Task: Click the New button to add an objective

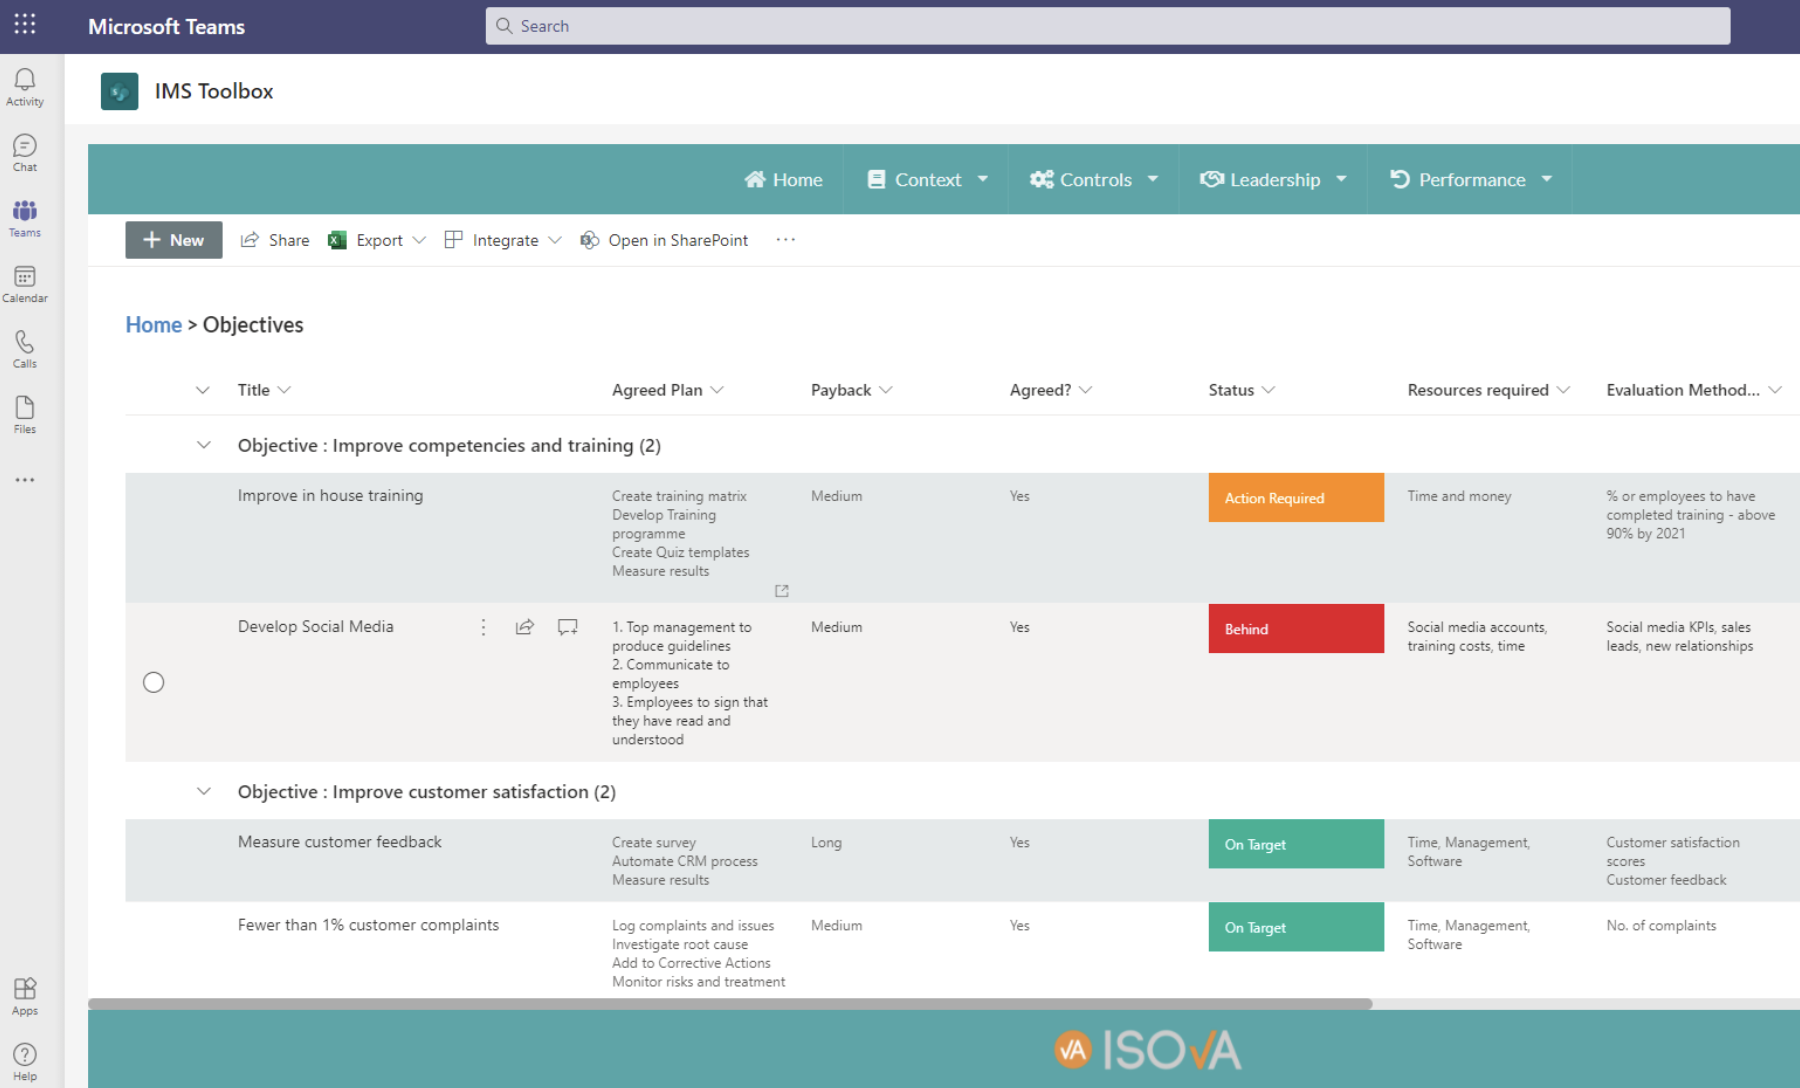Action: [x=173, y=240]
